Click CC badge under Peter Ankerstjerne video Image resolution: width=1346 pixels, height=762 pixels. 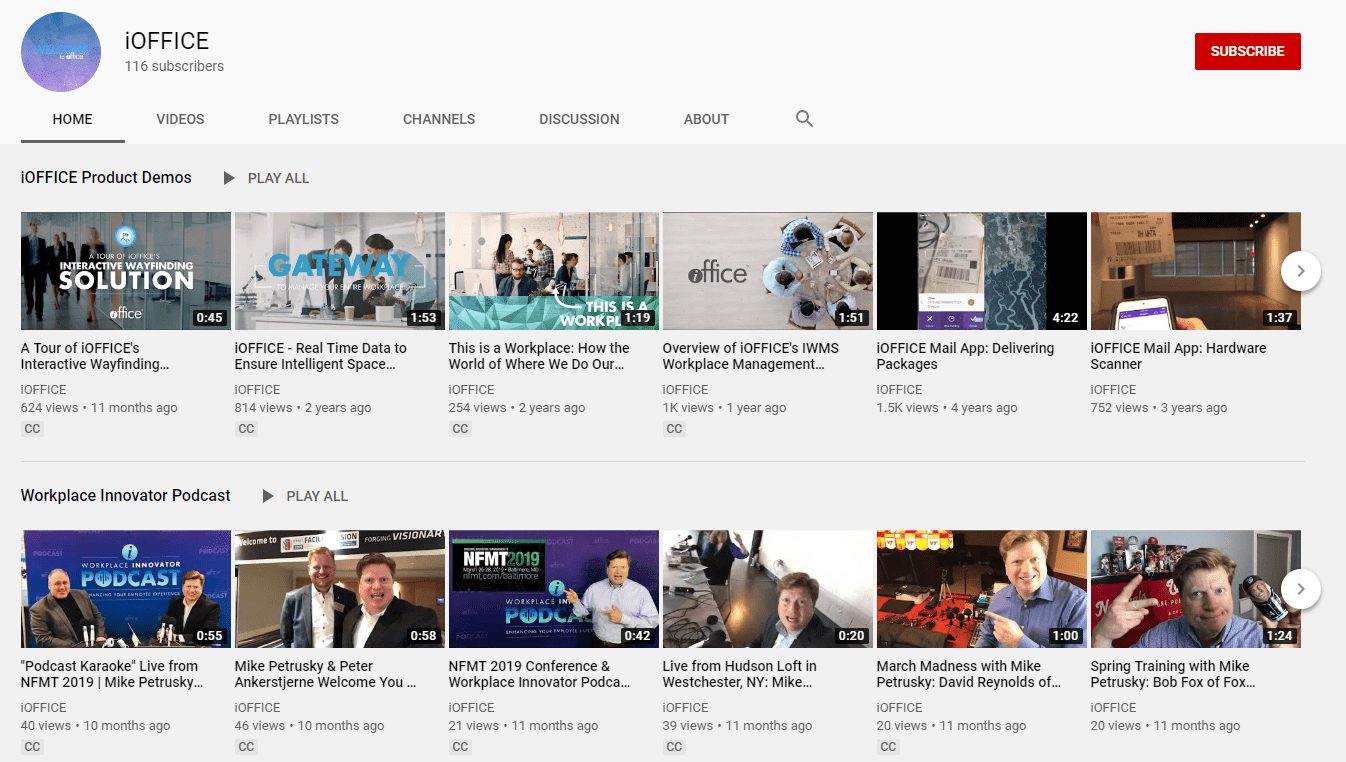point(246,747)
